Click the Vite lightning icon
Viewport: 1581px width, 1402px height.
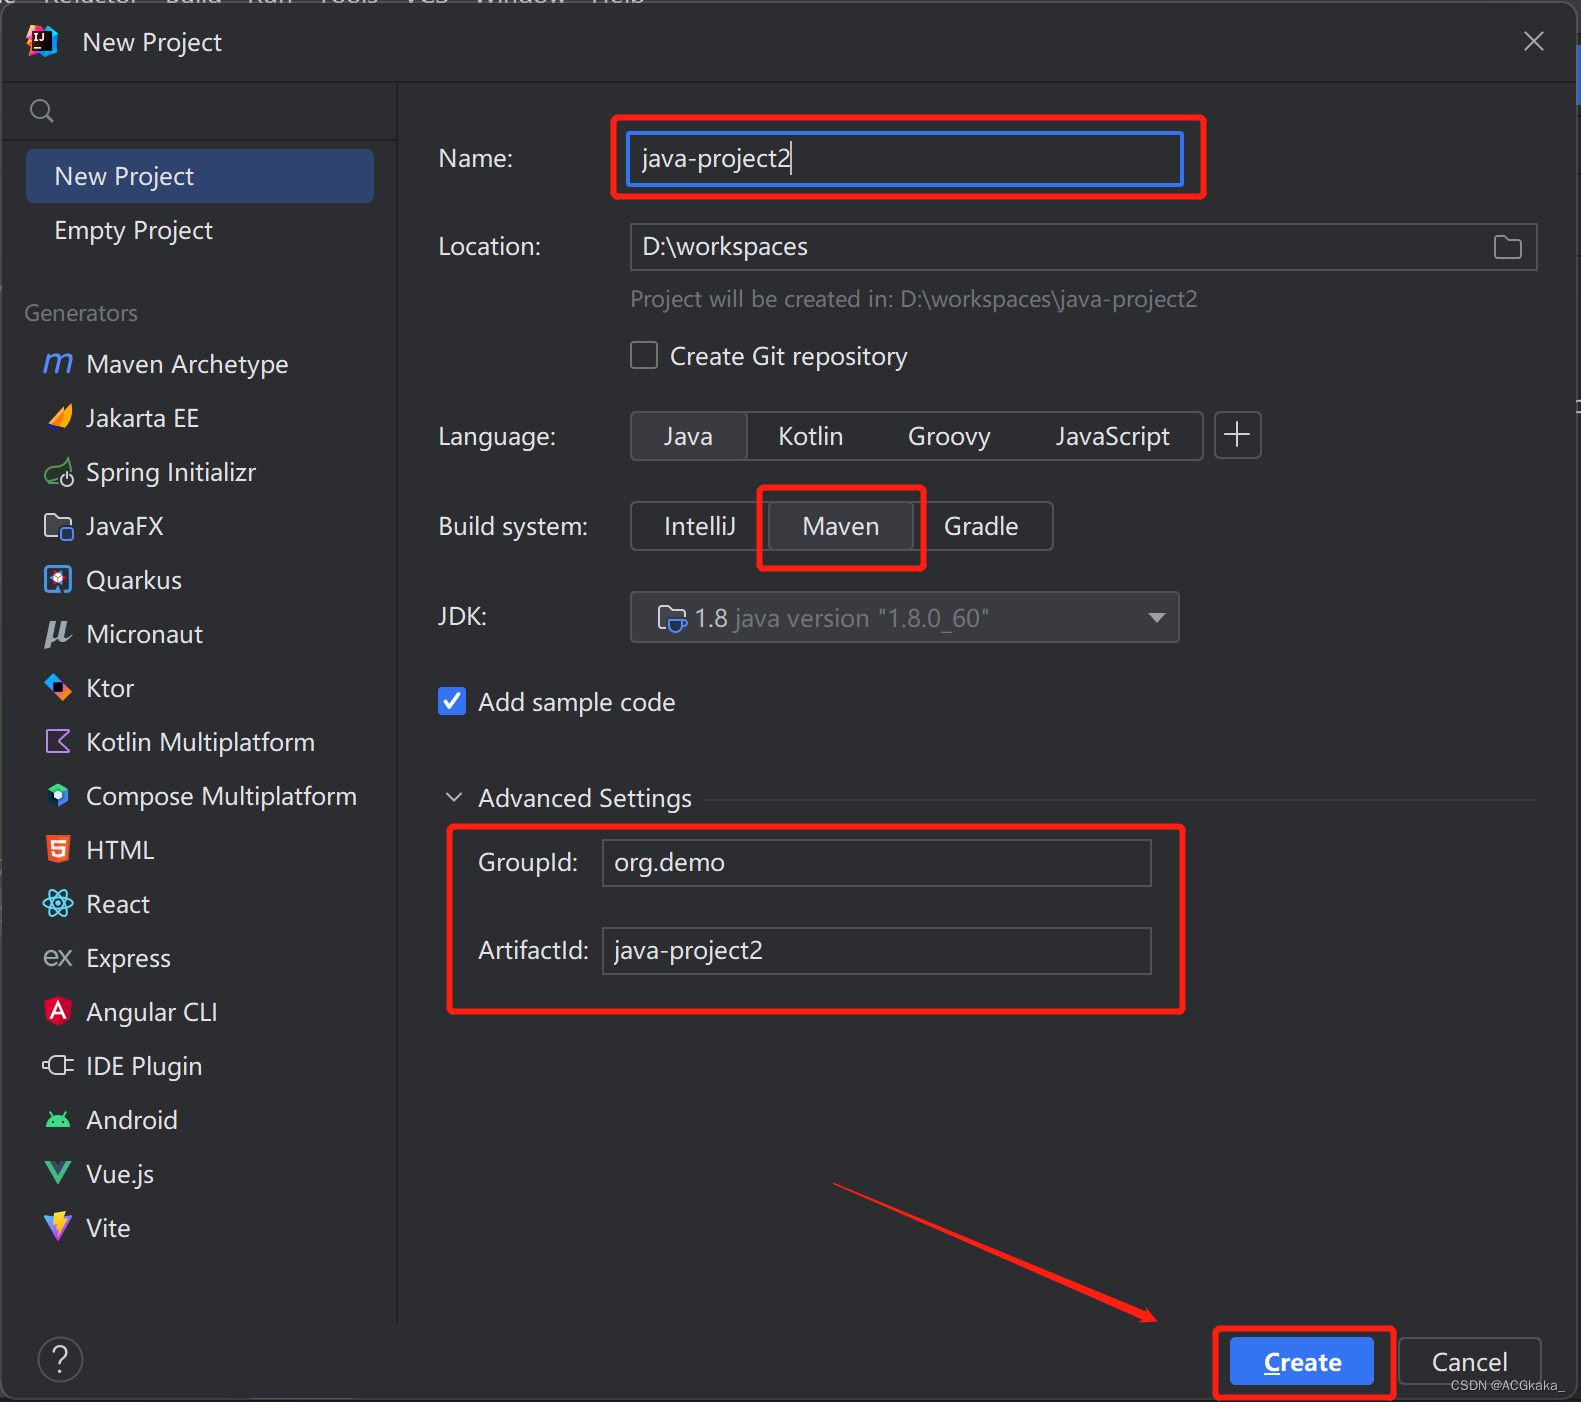pos(58,1227)
